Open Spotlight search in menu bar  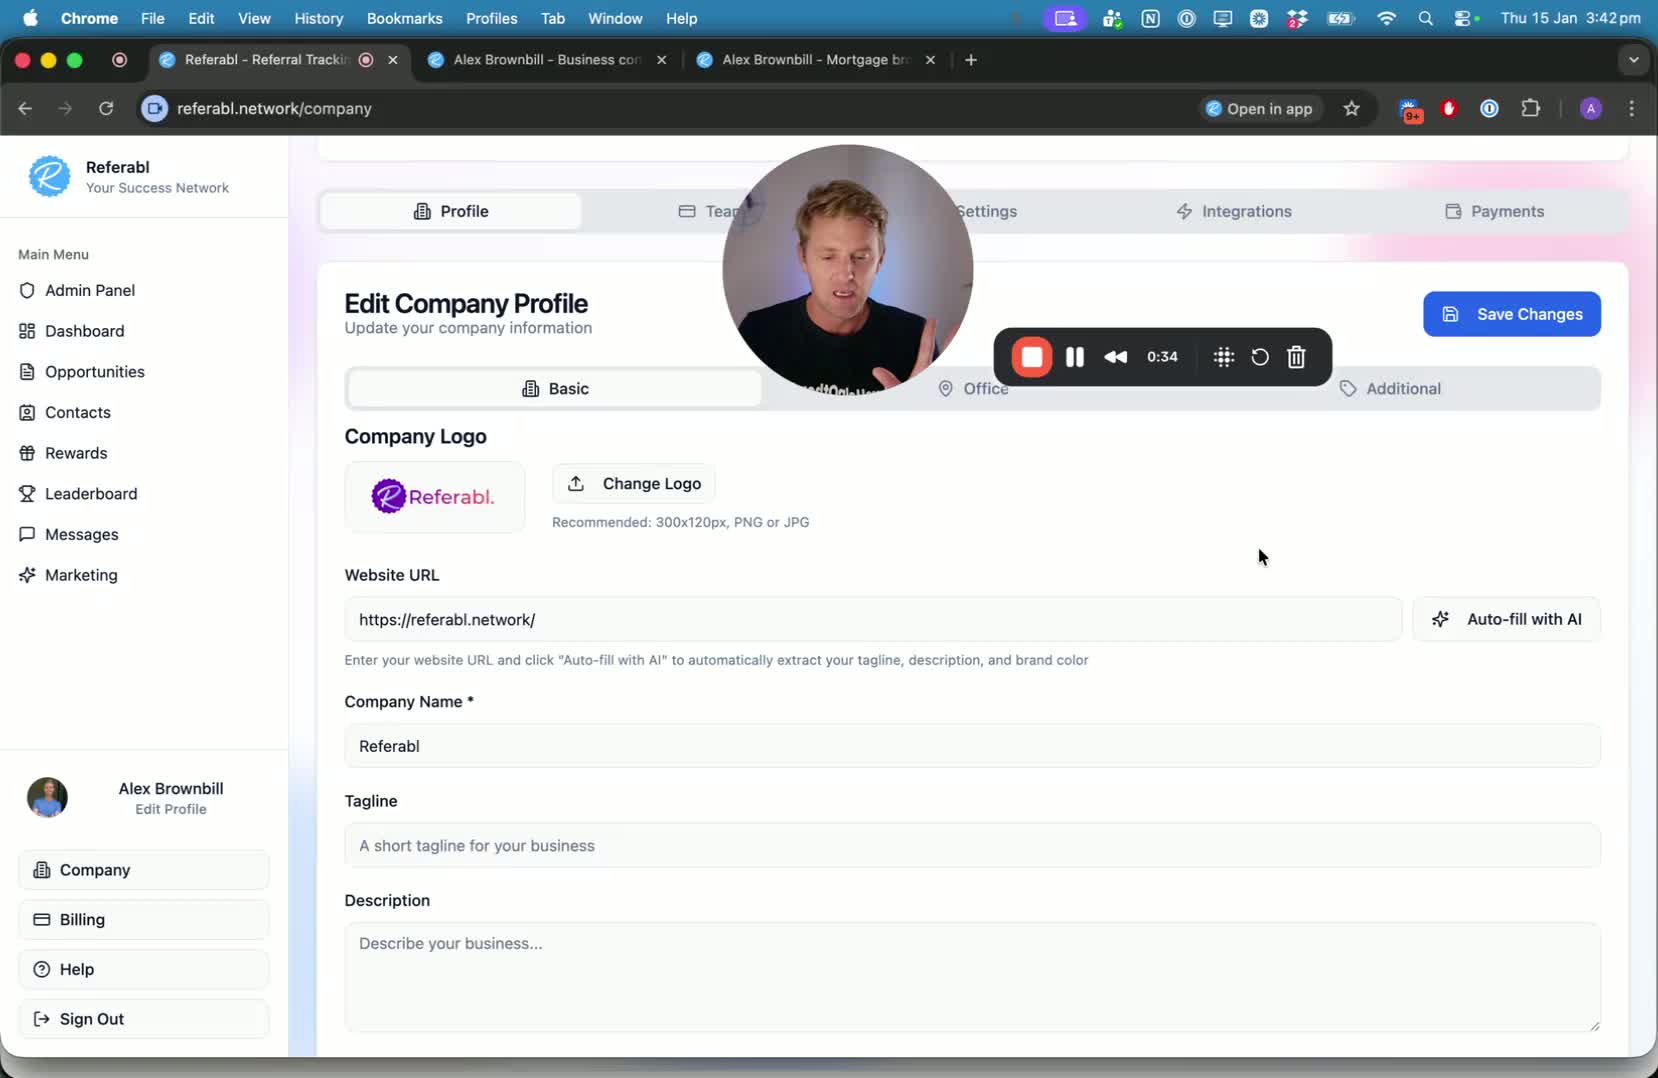[1425, 18]
